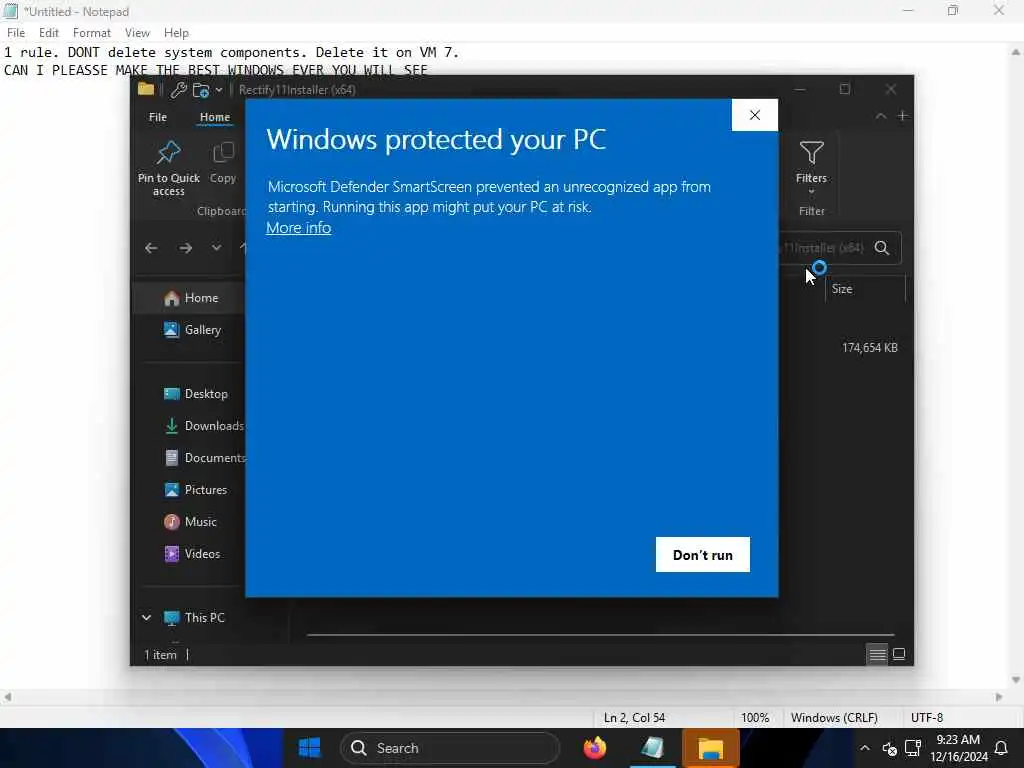Open the Windows Start menu

pyautogui.click(x=310, y=748)
